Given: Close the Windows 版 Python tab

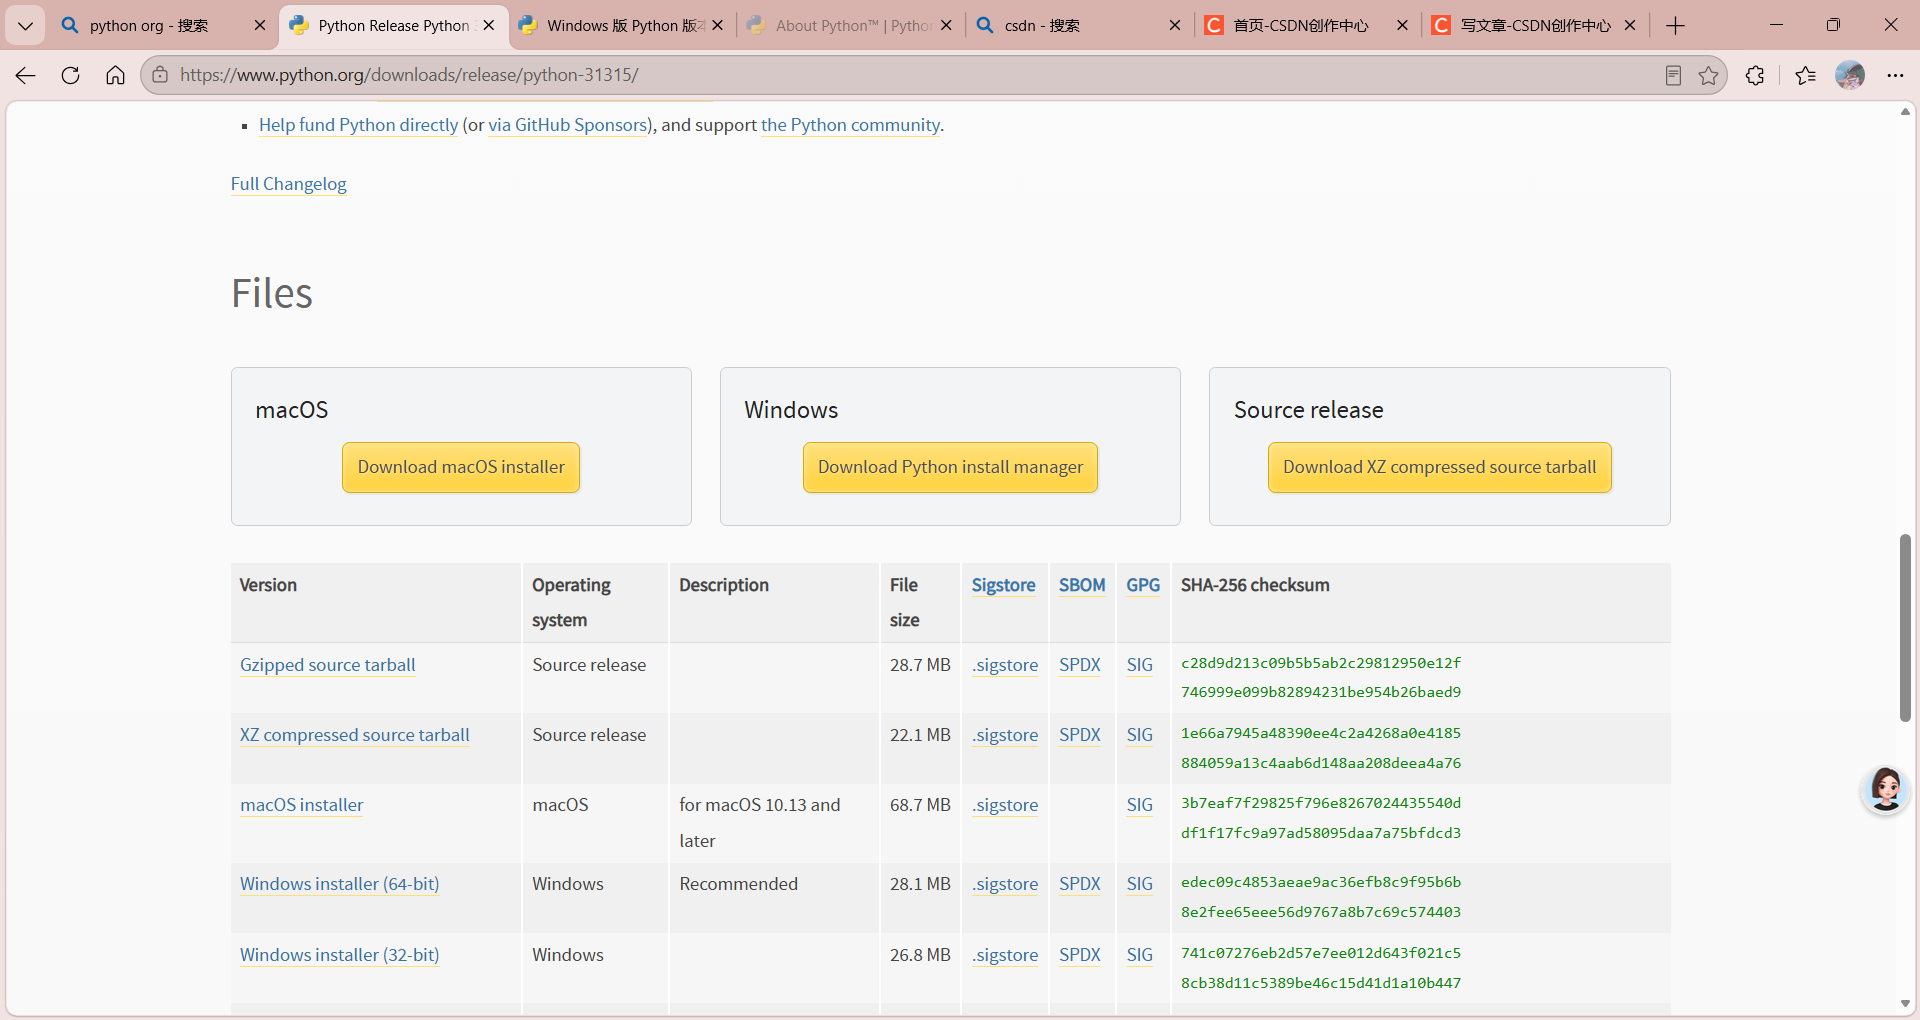Looking at the screenshot, I should [x=717, y=25].
